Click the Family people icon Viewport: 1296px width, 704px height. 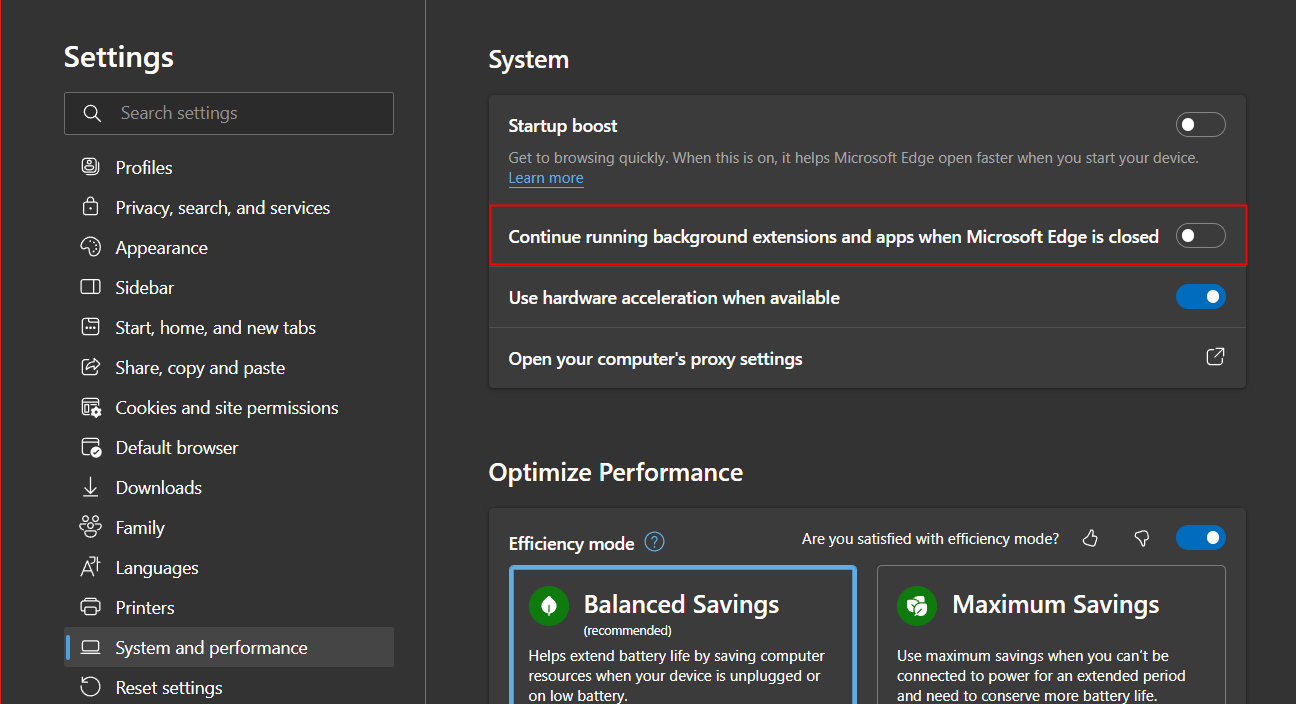91,527
